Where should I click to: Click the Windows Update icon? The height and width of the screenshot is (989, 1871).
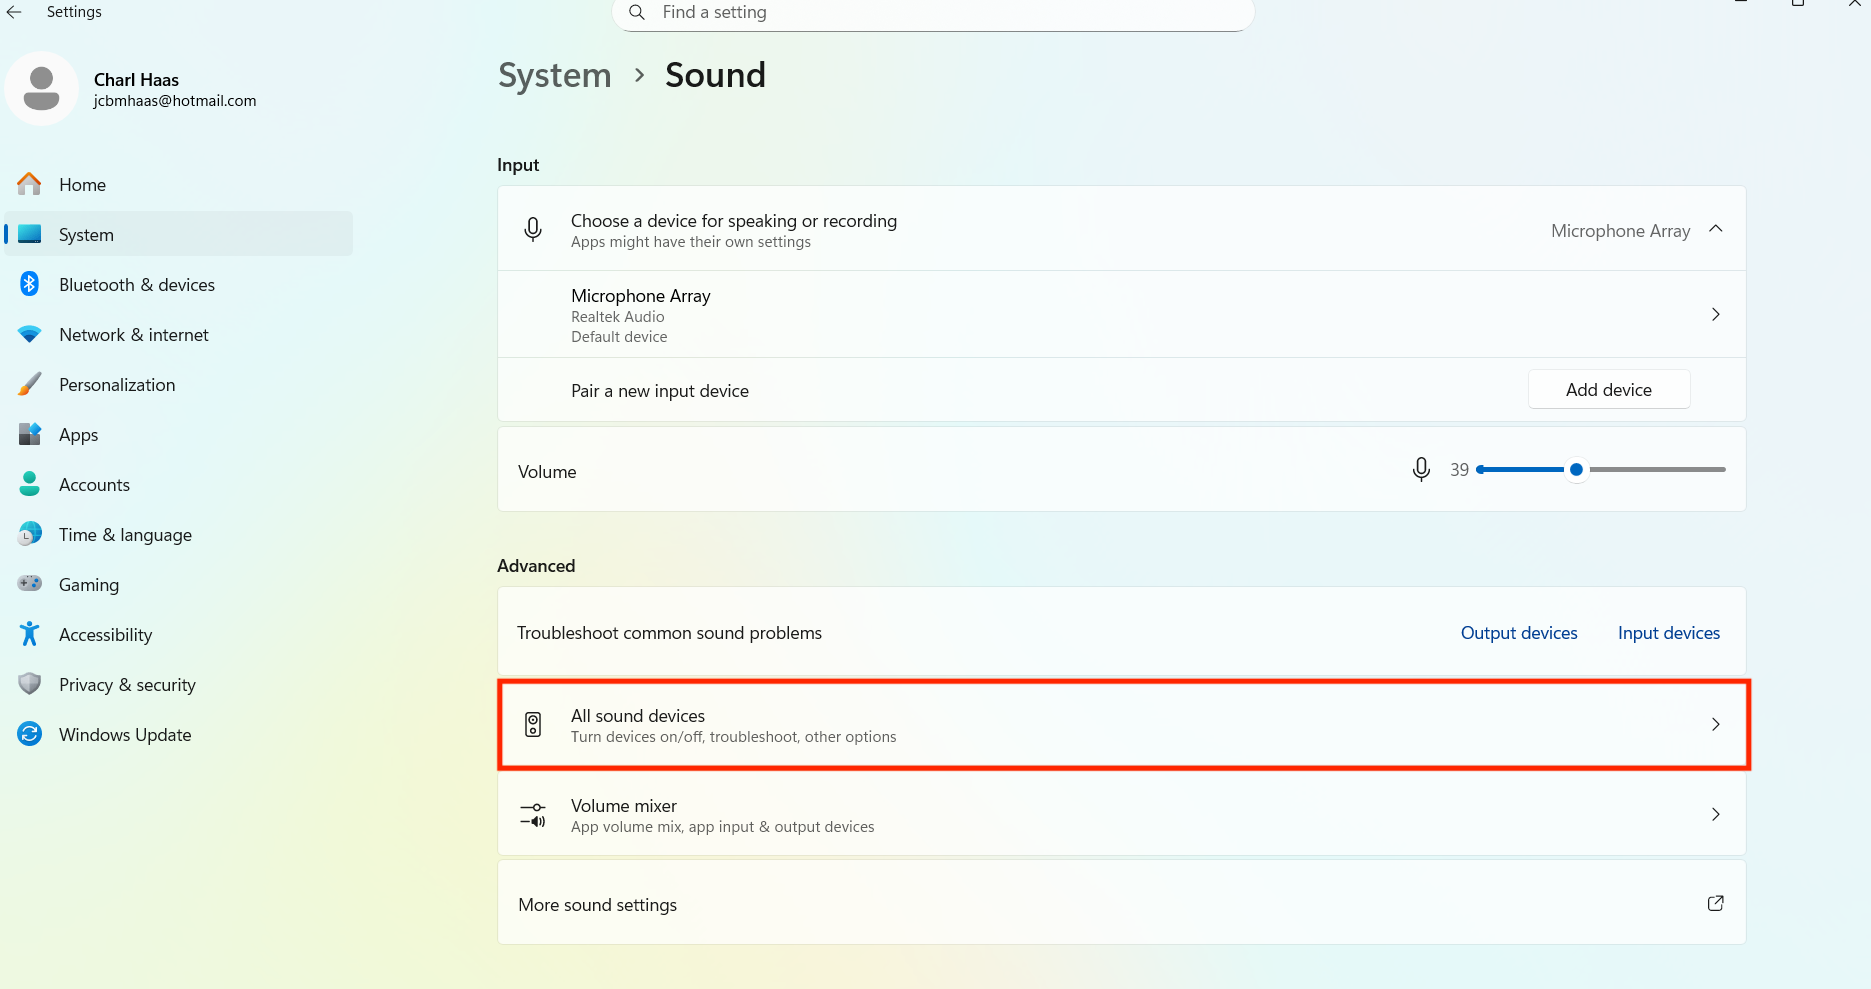click(29, 734)
